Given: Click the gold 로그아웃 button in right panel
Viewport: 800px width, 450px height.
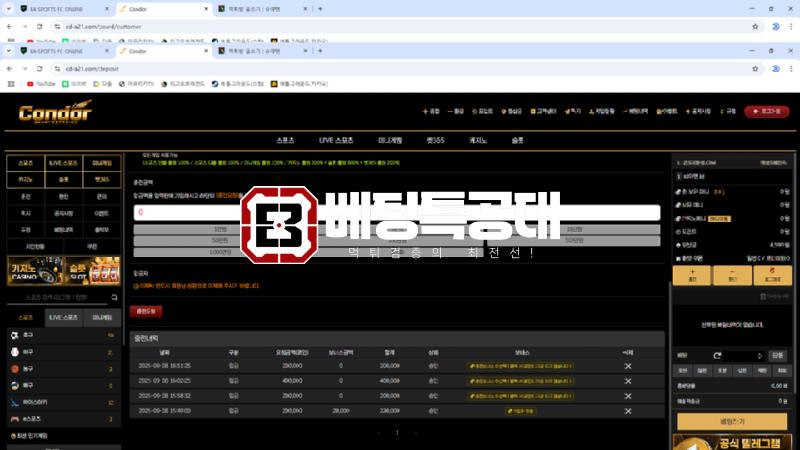Looking at the screenshot, I should point(772,276).
